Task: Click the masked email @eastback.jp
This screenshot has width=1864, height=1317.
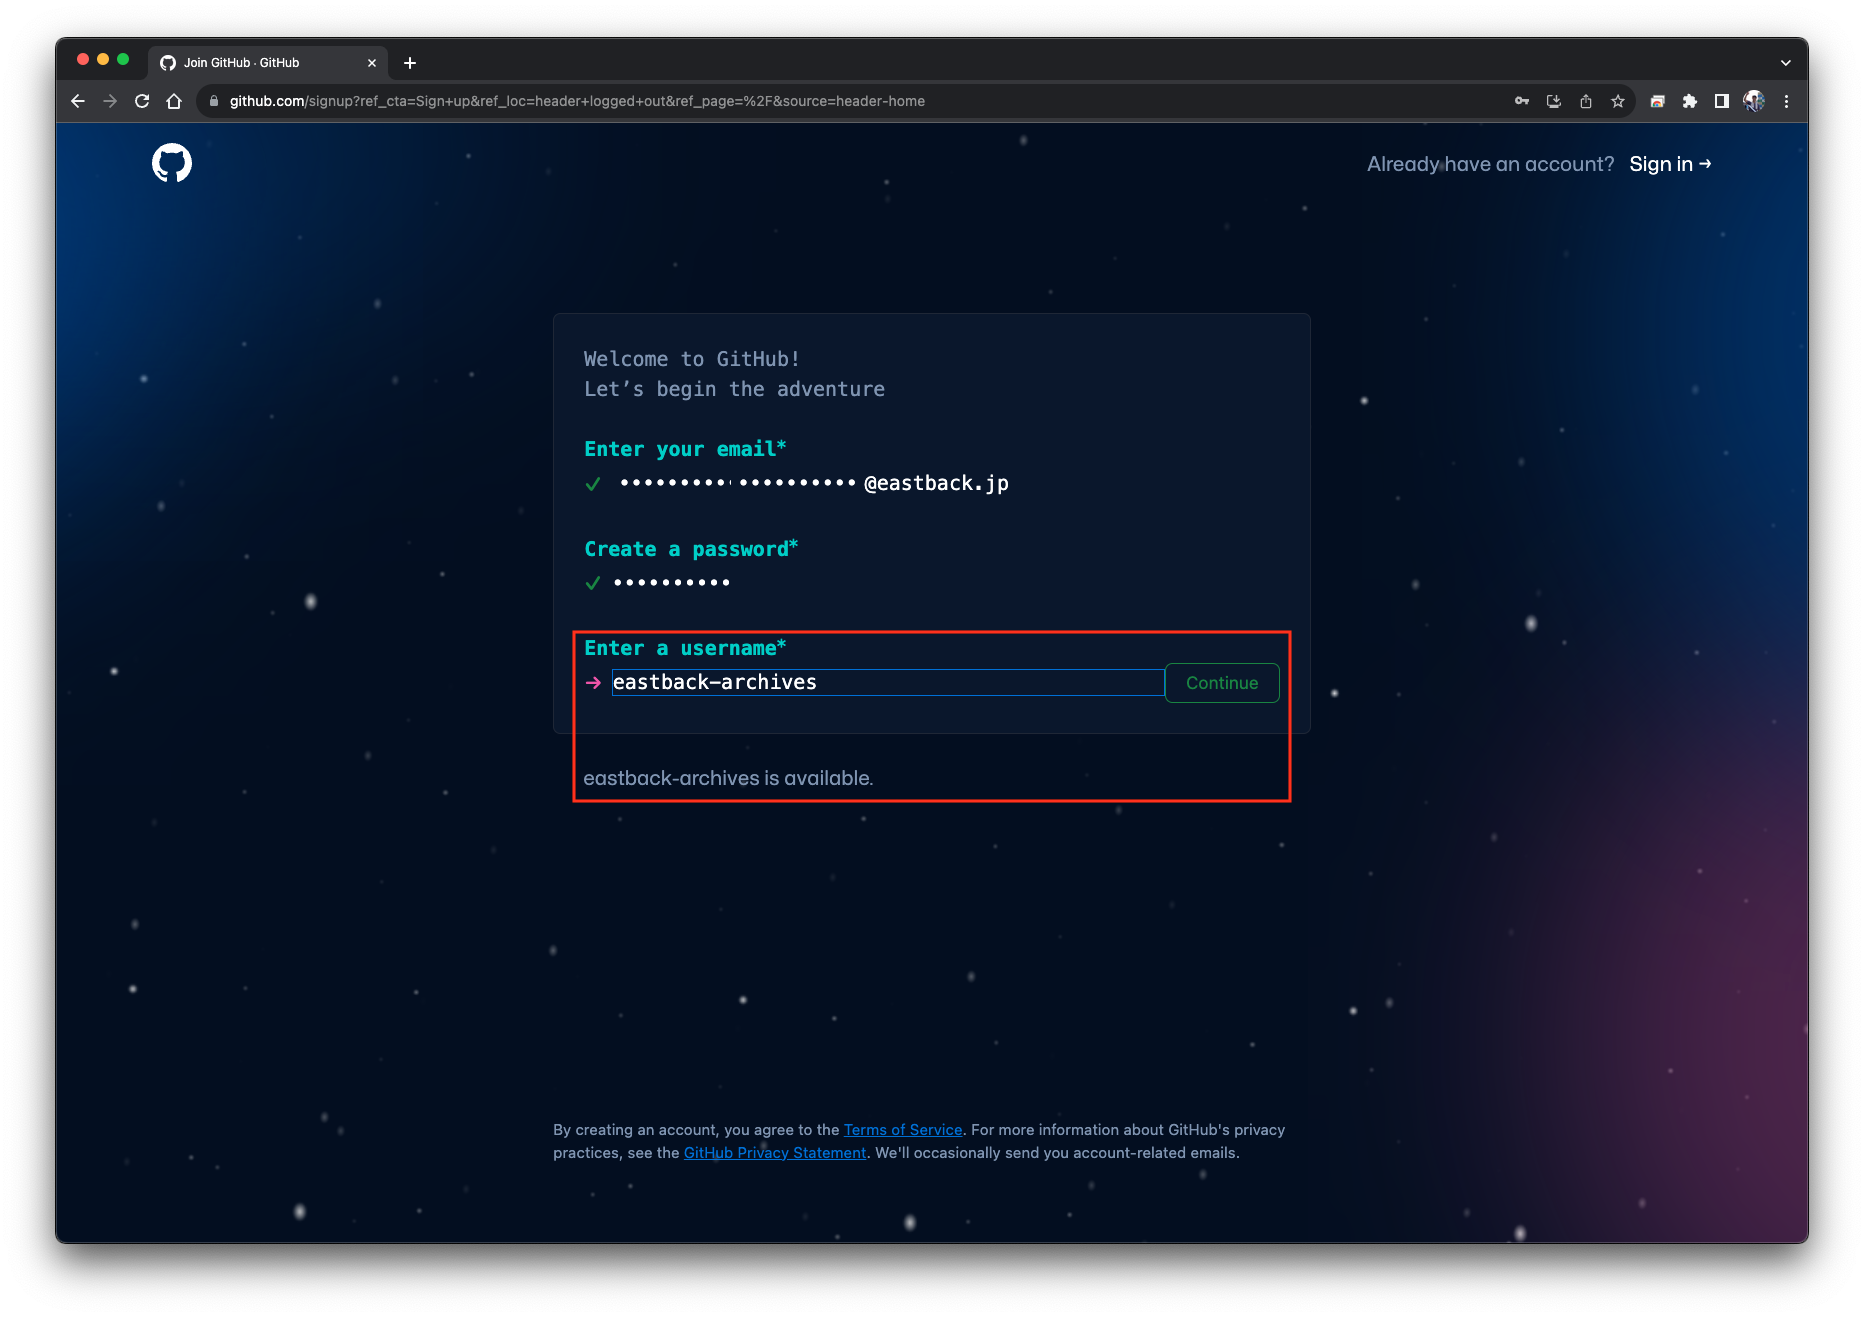Action: point(814,483)
